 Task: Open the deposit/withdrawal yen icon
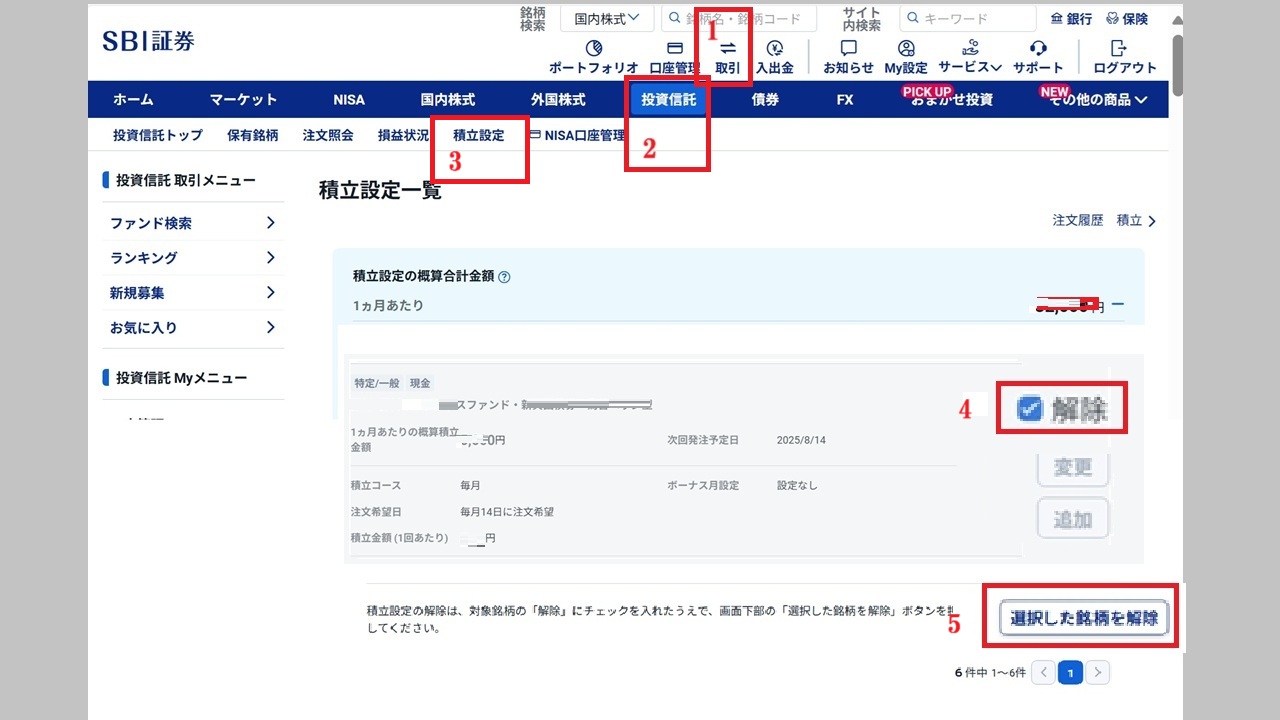coord(774,49)
